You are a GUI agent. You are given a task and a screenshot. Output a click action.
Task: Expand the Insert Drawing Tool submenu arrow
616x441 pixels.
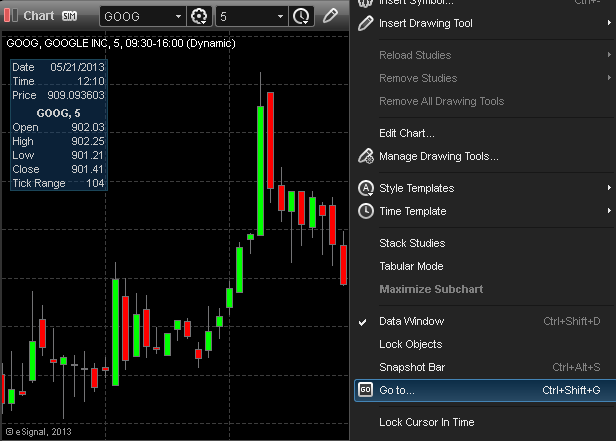pyautogui.click(x=609, y=23)
